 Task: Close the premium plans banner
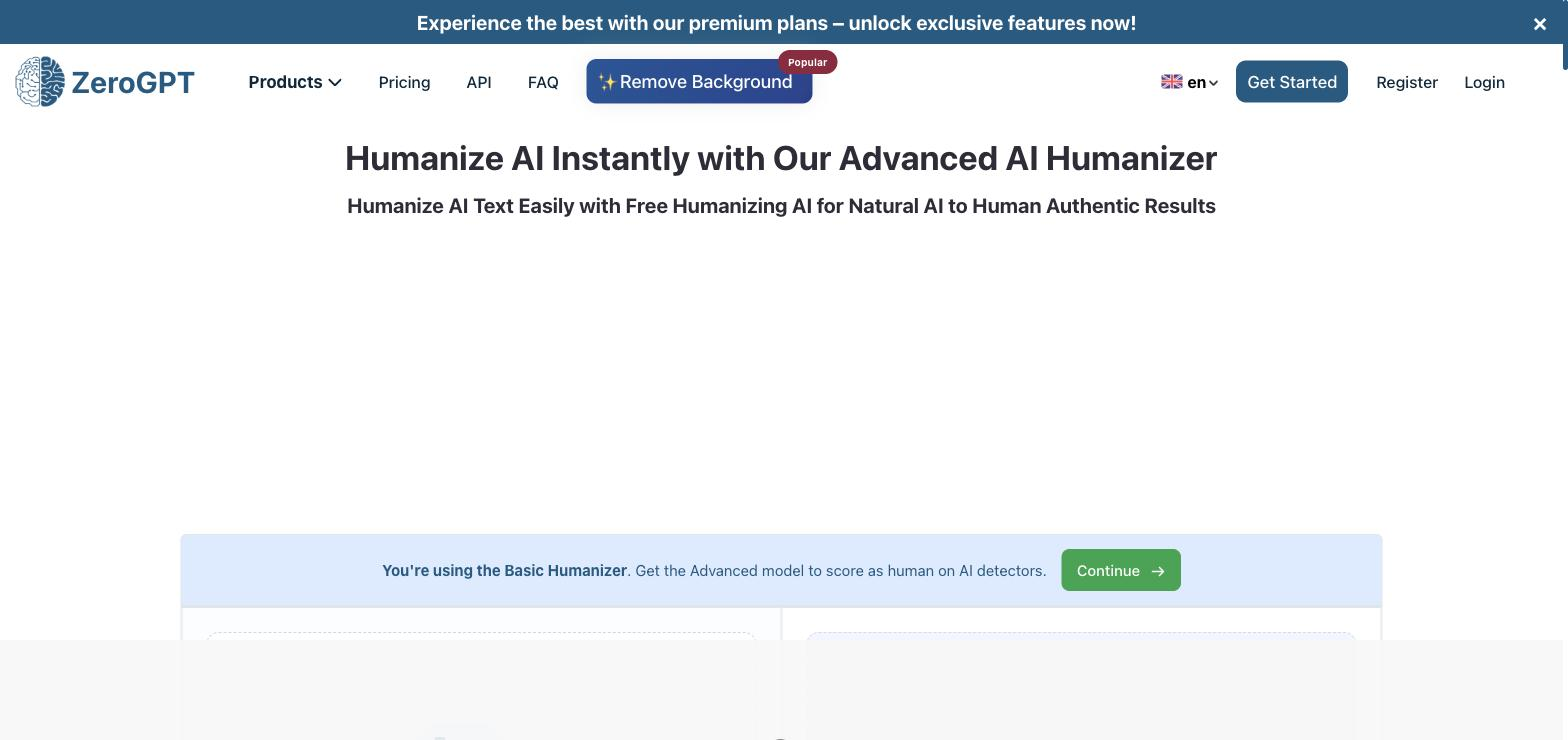(1540, 24)
